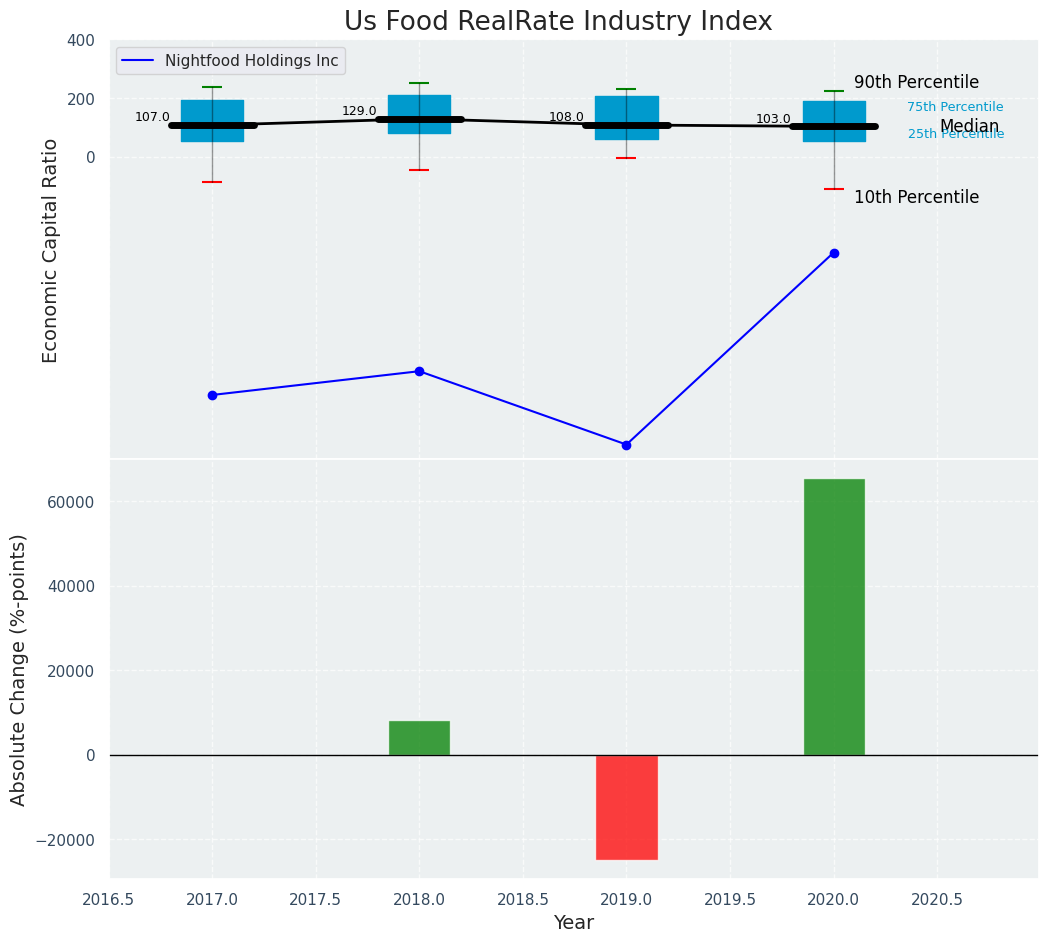
Task: Click the 10th Percentile annotation
Action: (916, 197)
